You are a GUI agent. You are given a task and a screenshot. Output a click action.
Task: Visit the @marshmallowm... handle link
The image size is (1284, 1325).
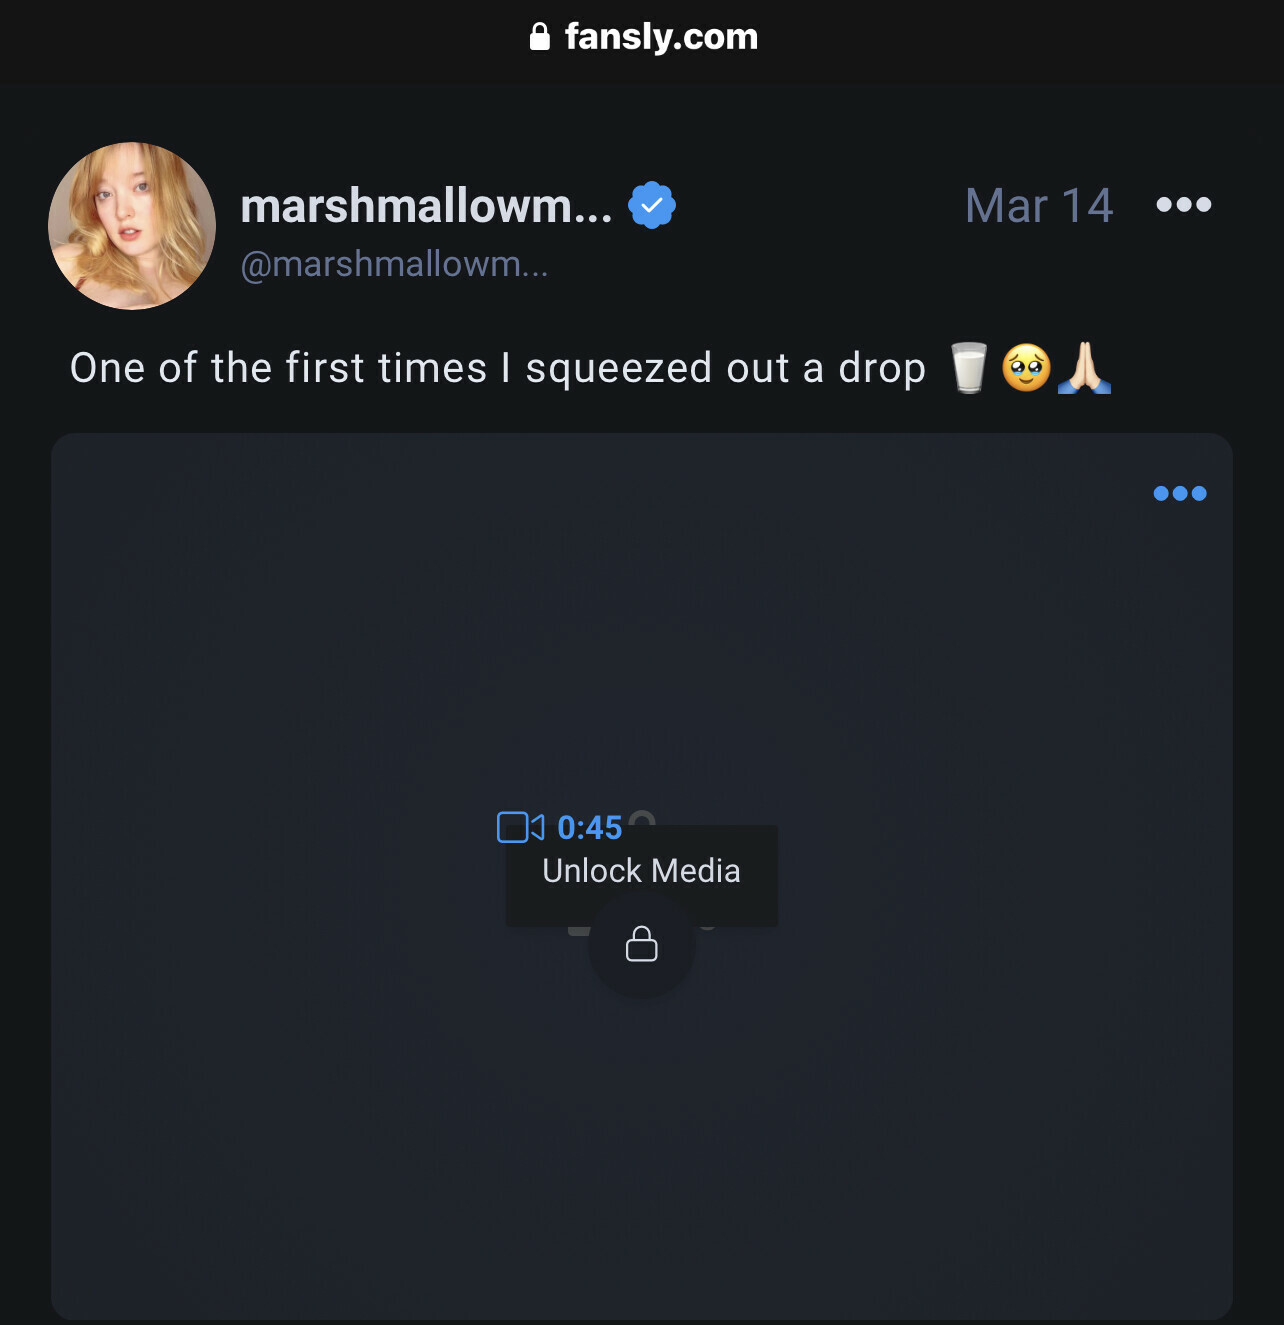pyautogui.click(x=394, y=264)
